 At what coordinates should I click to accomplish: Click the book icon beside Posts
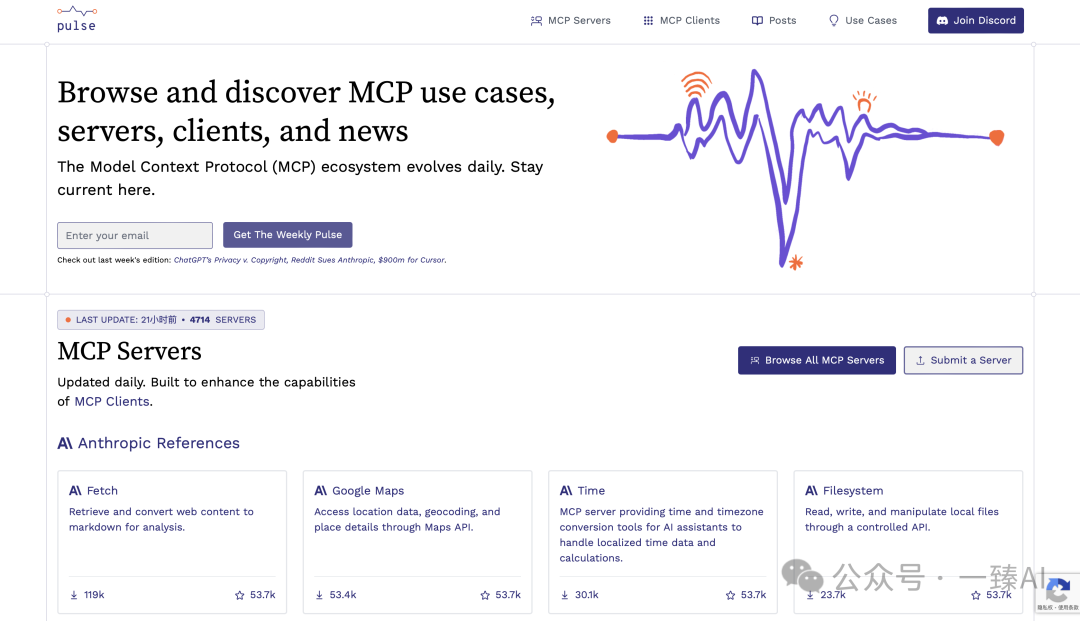coord(757,21)
